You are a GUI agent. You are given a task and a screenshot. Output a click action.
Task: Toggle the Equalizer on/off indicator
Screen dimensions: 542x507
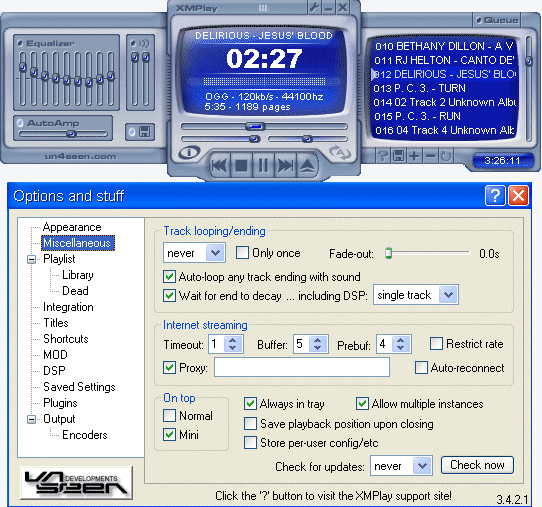click(x=20, y=43)
